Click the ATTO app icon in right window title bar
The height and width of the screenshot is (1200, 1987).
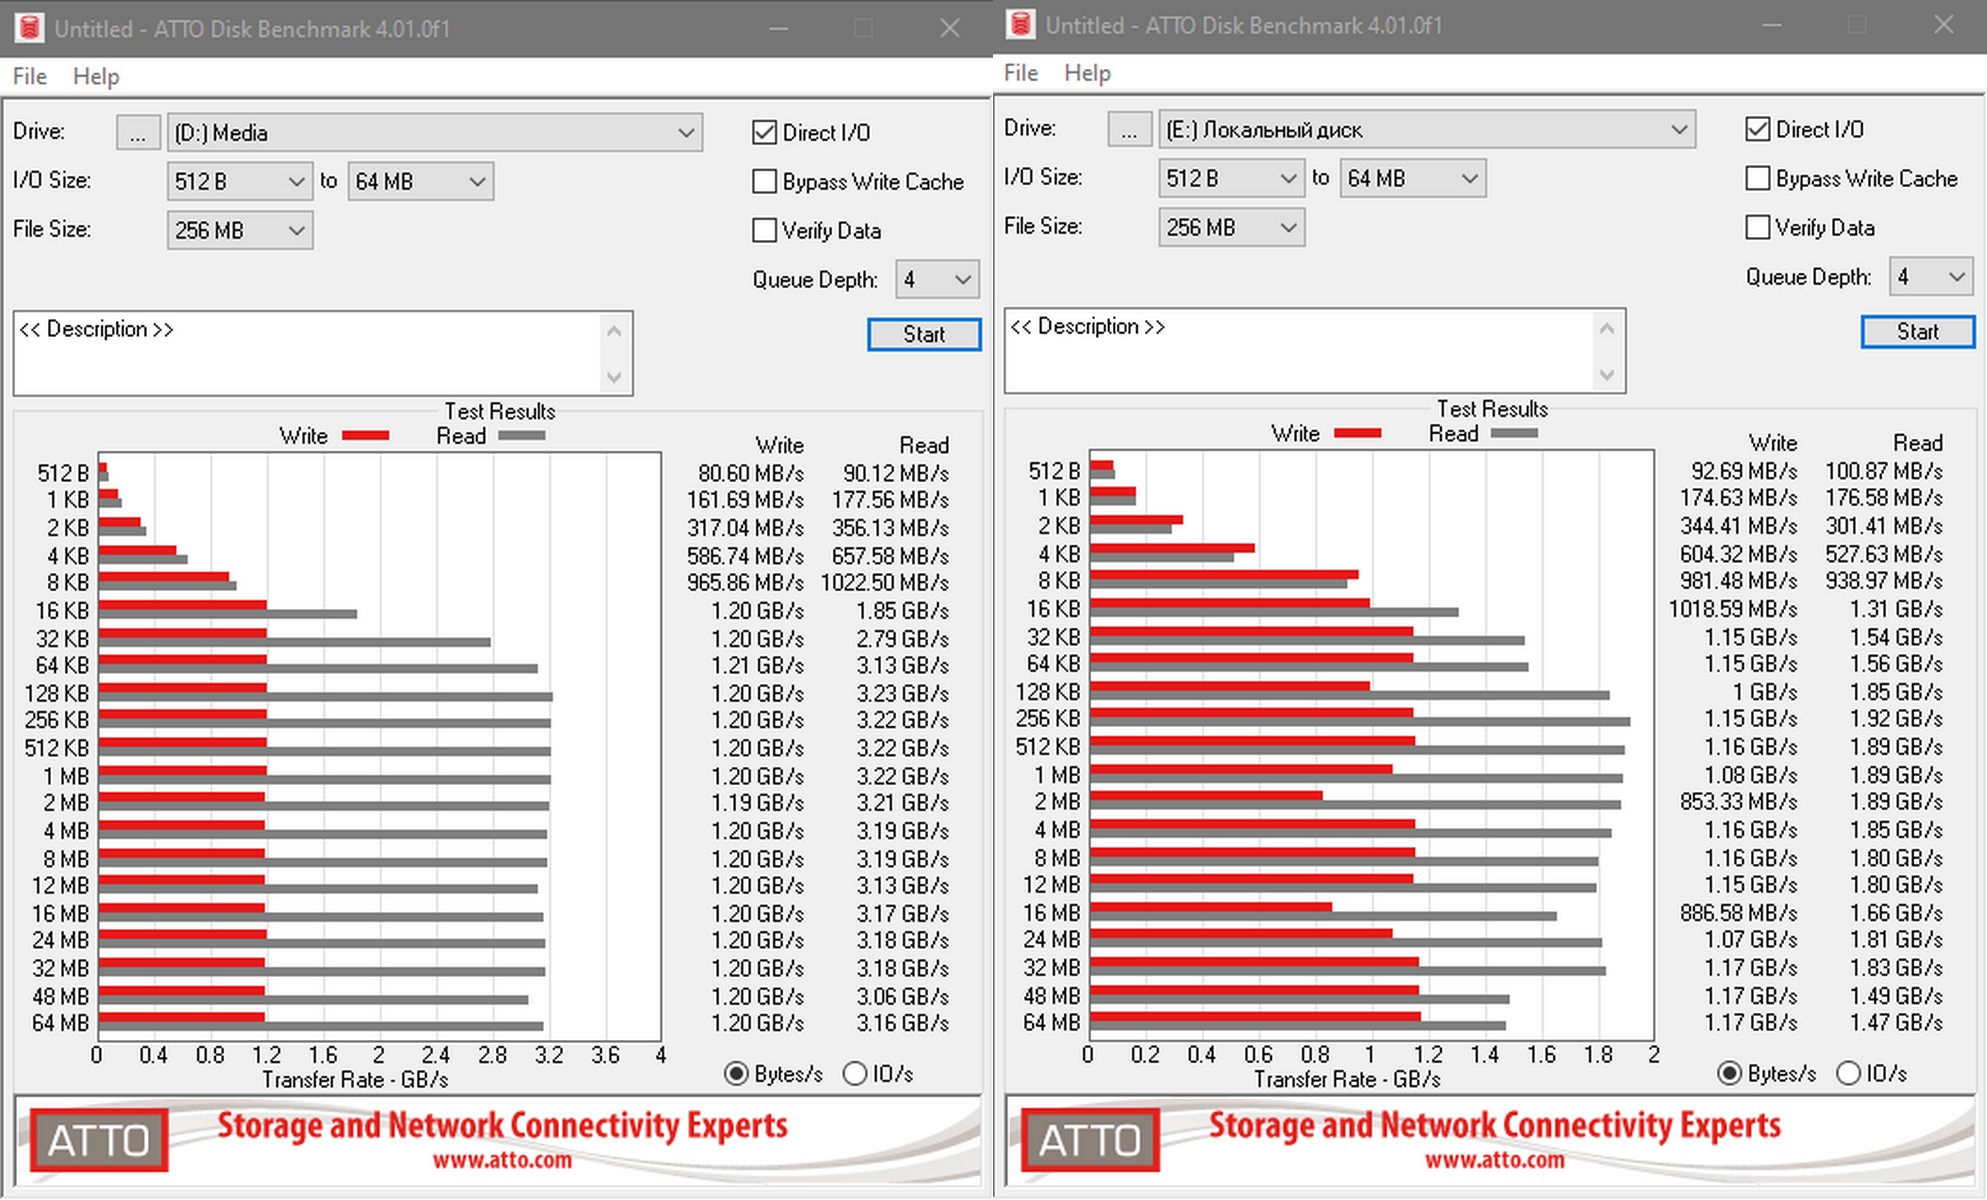click(1021, 24)
